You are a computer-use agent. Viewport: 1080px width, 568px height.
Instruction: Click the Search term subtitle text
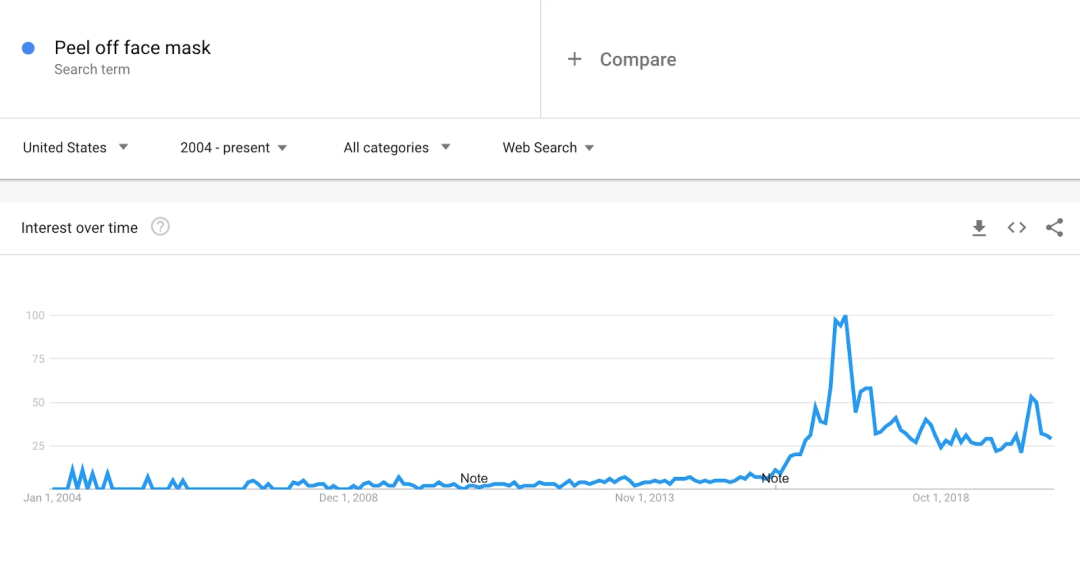(x=92, y=70)
